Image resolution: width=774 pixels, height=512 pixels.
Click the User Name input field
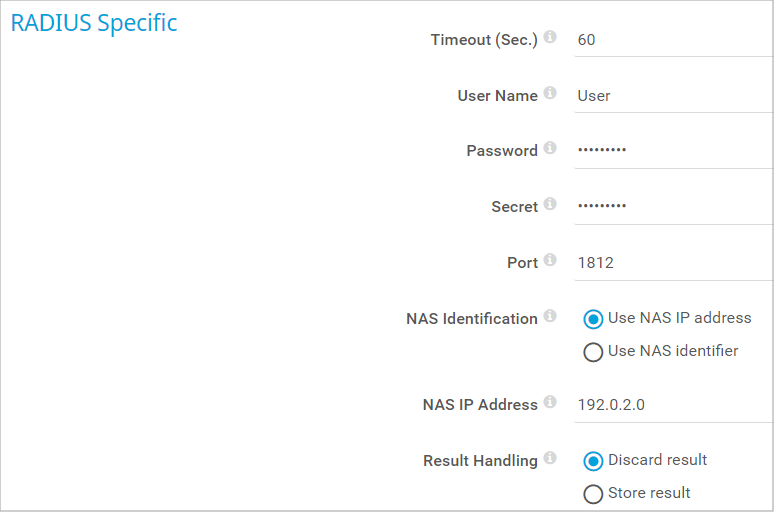672,96
